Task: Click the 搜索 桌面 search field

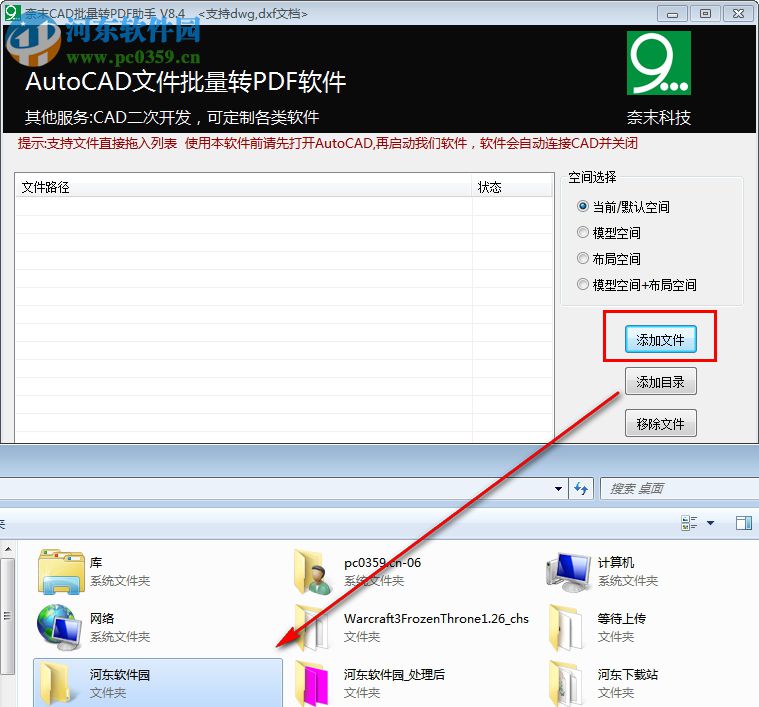Action: [678, 488]
